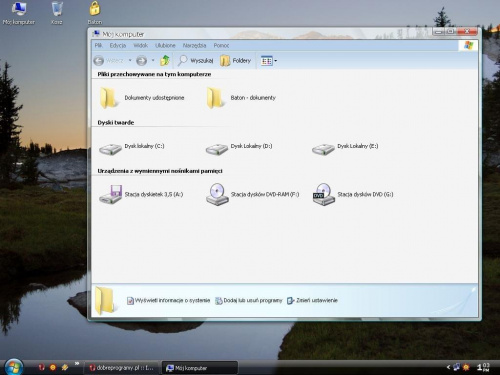Click the Mój komputer title bar icon

pyautogui.click(x=96, y=34)
